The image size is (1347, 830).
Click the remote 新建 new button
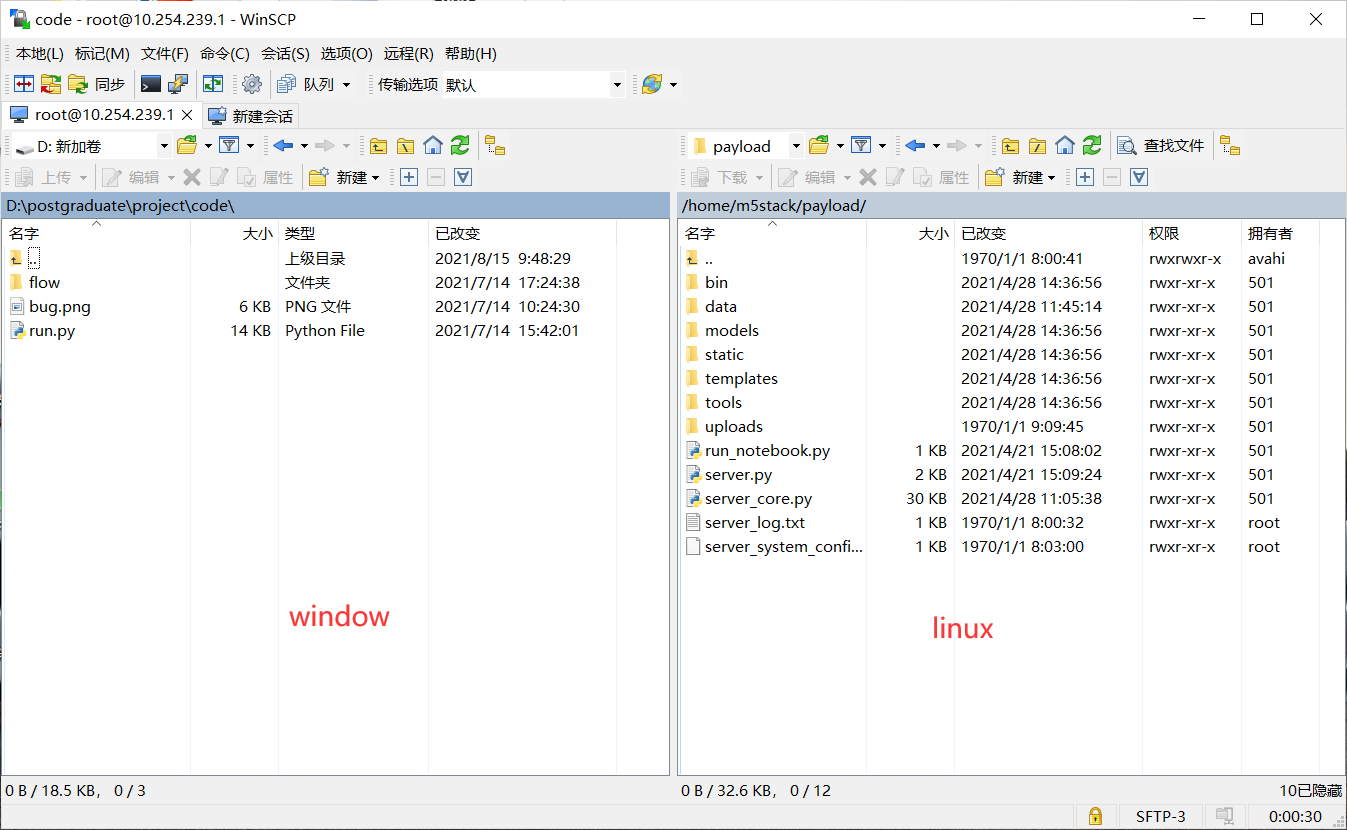click(1020, 177)
